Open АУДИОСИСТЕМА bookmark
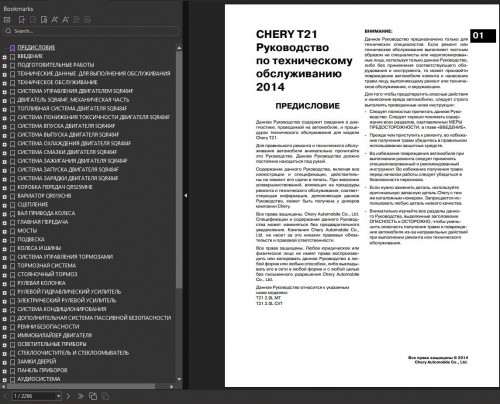The image size is (500, 404). 39,379
